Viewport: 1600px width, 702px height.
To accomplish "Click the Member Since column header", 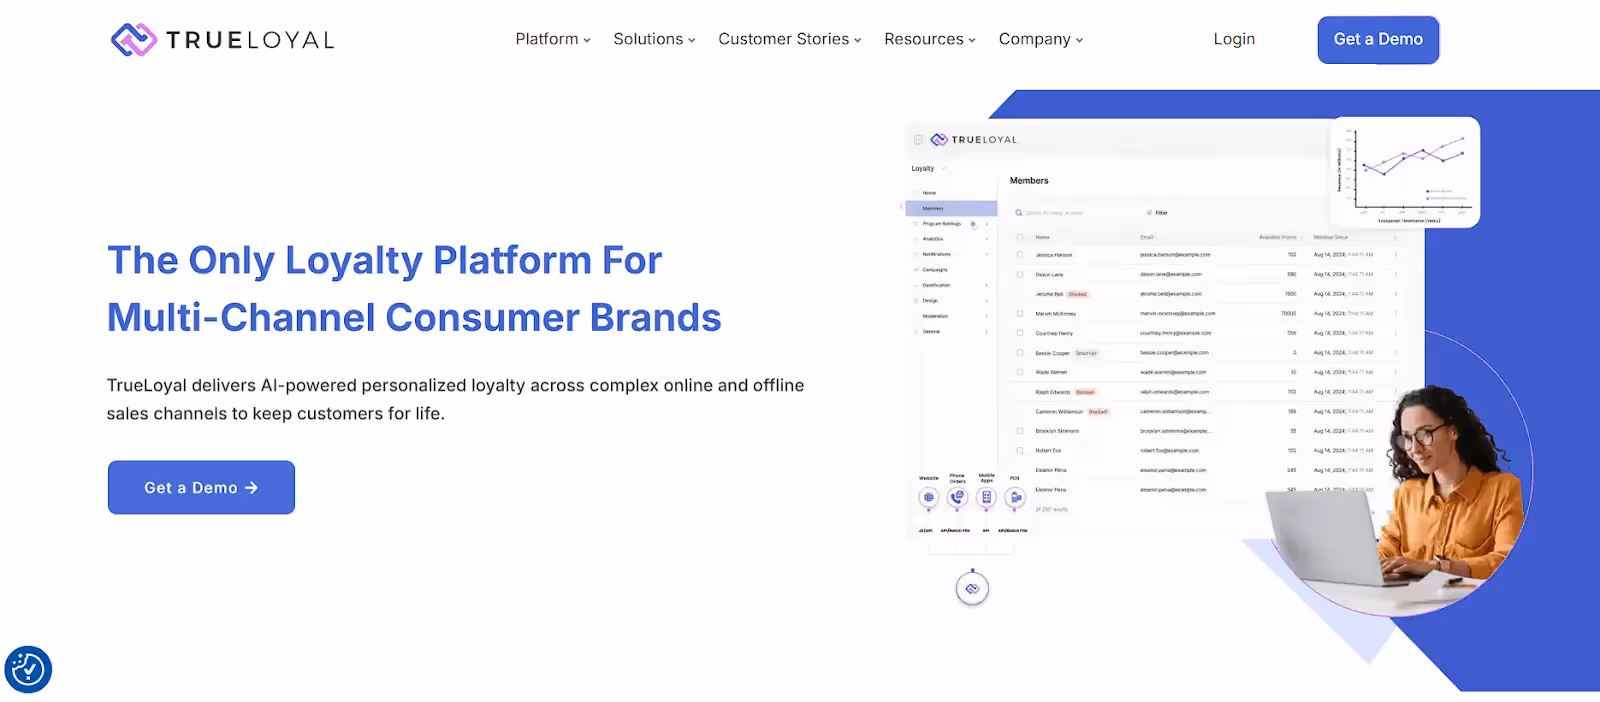I will pyautogui.click(x=1331, y=237).
